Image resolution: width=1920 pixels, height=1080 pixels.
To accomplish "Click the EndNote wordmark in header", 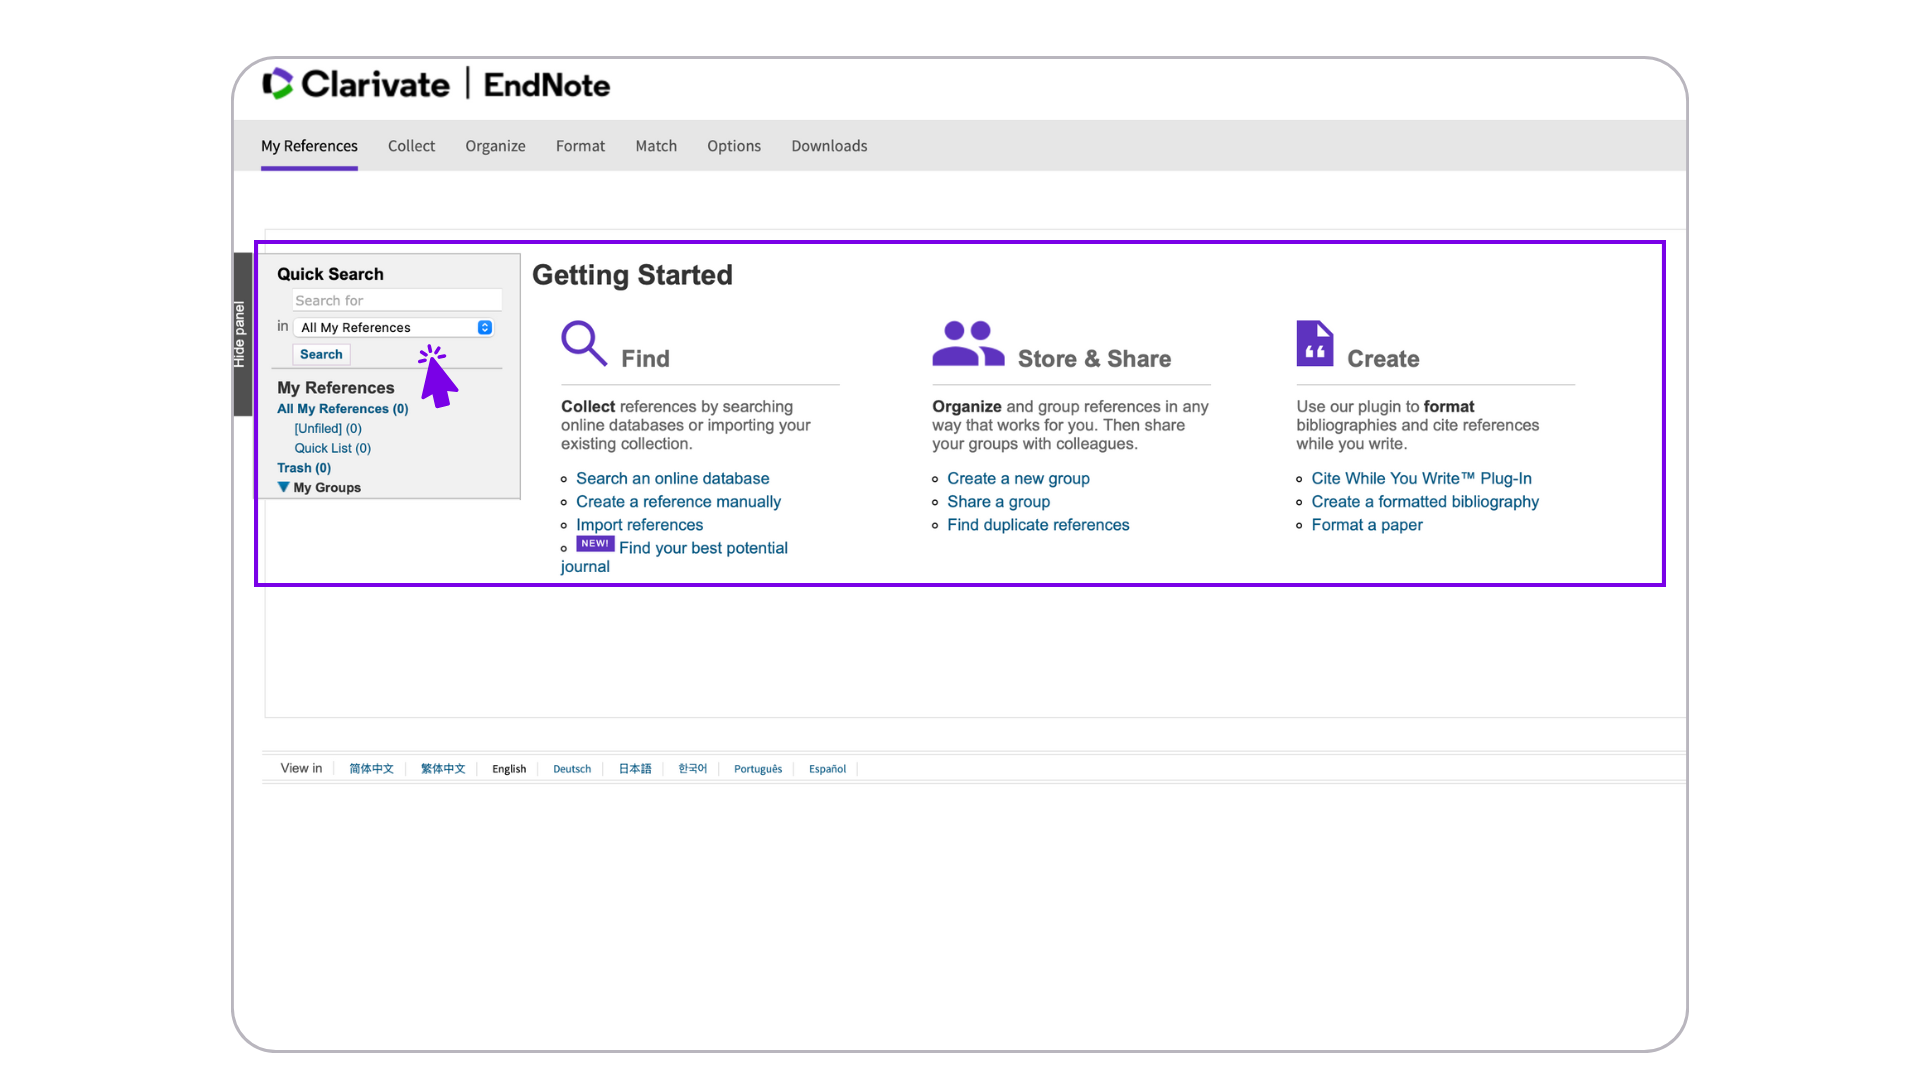I will coord(547,85).
